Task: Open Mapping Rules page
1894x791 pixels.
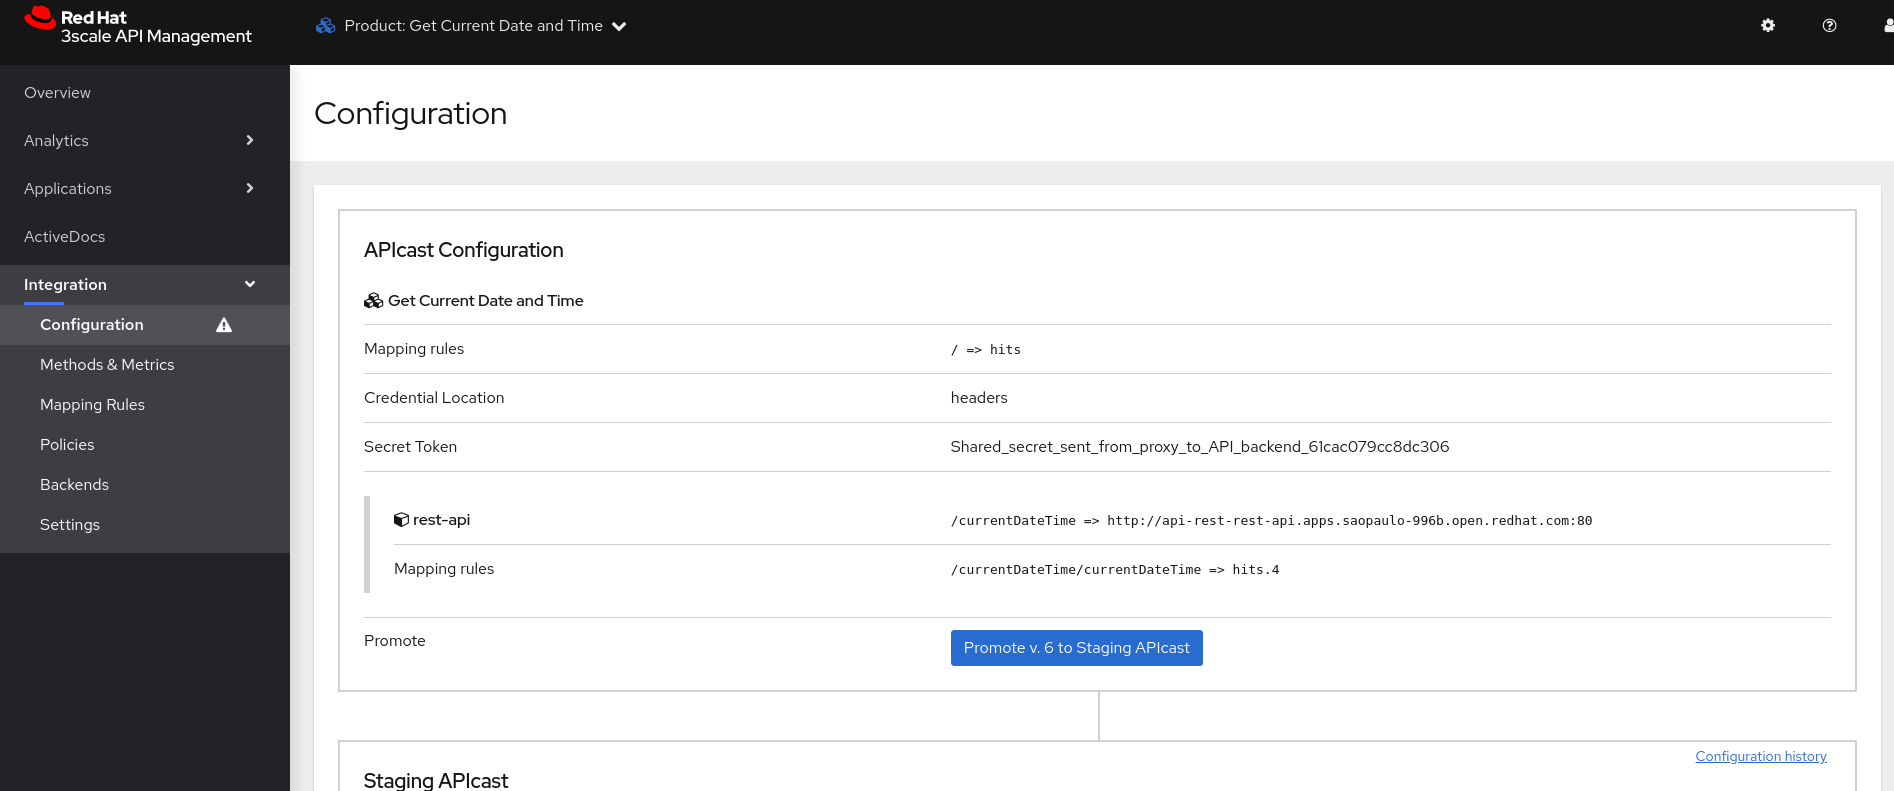Action: tap(145, 405)
